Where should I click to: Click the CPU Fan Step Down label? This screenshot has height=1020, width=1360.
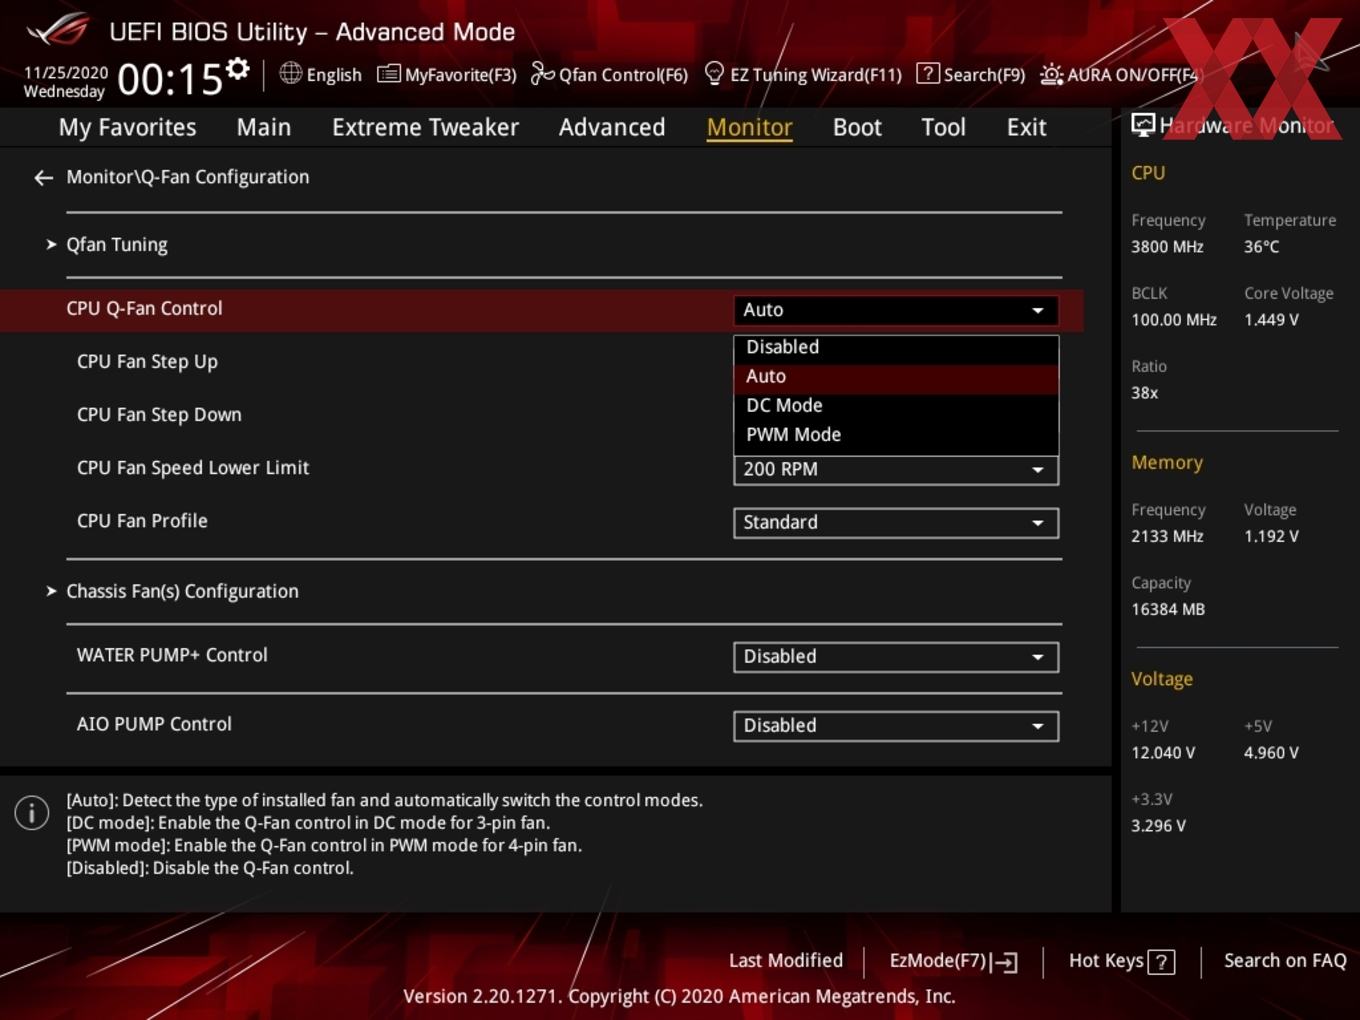159,415
